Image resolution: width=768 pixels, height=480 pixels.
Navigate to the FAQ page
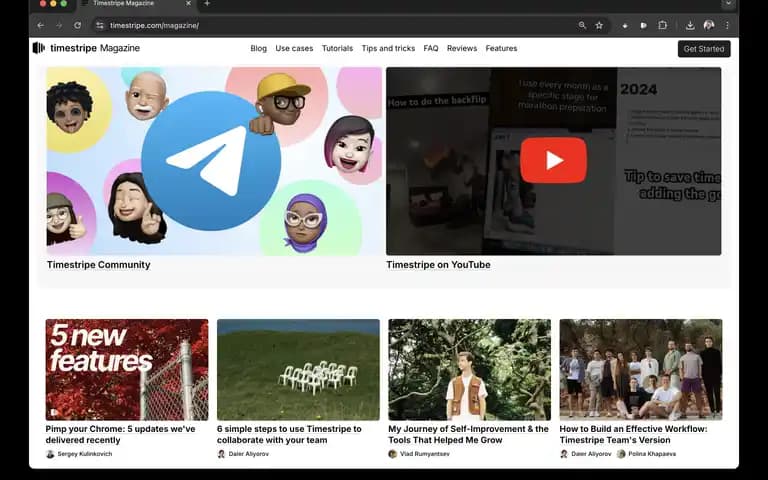tap(431, 48)
